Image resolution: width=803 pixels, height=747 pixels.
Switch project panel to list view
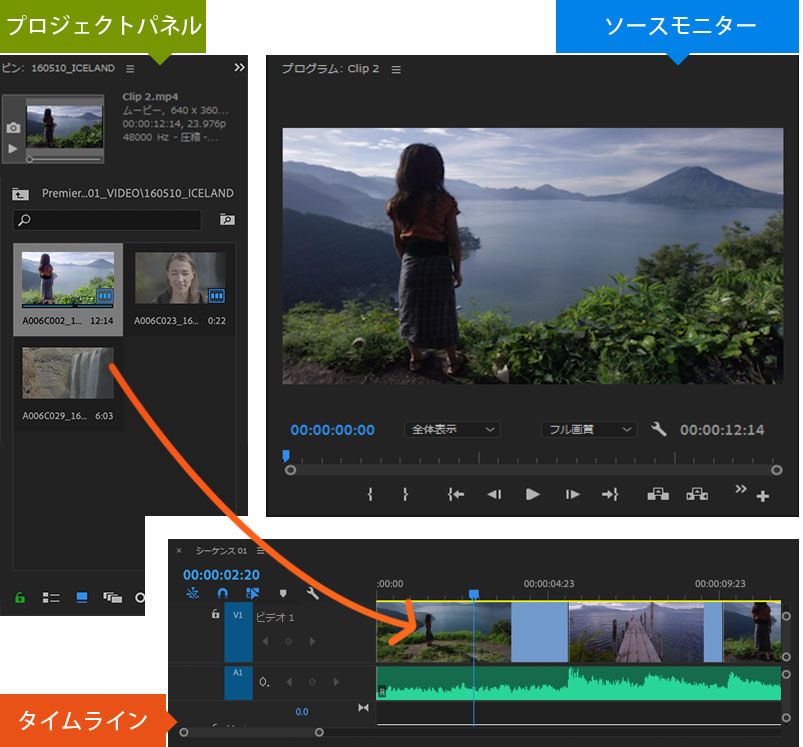51,598
